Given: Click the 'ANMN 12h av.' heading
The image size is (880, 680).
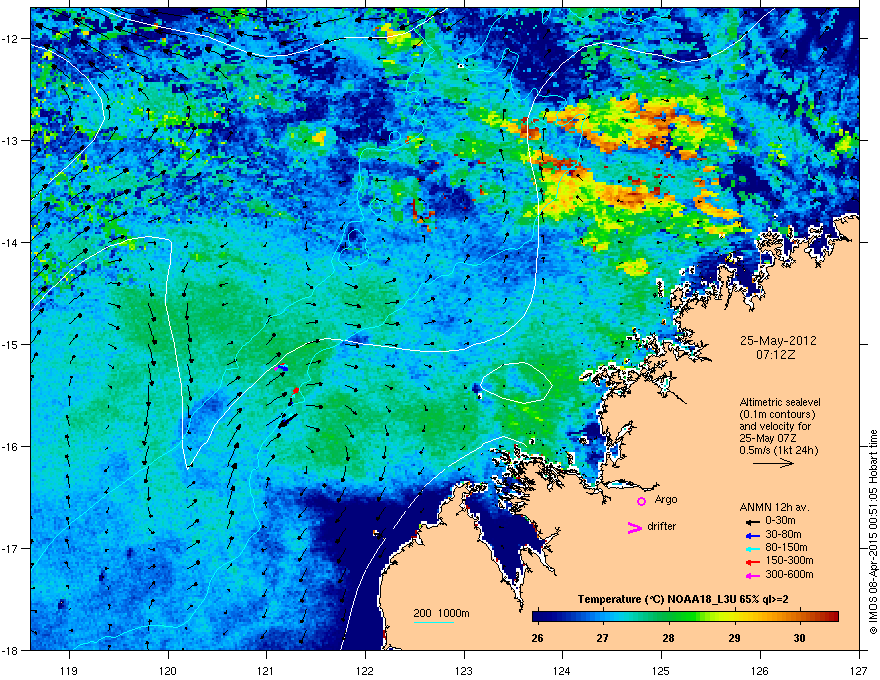Looking at the screenshot, I should coord(774,507).
